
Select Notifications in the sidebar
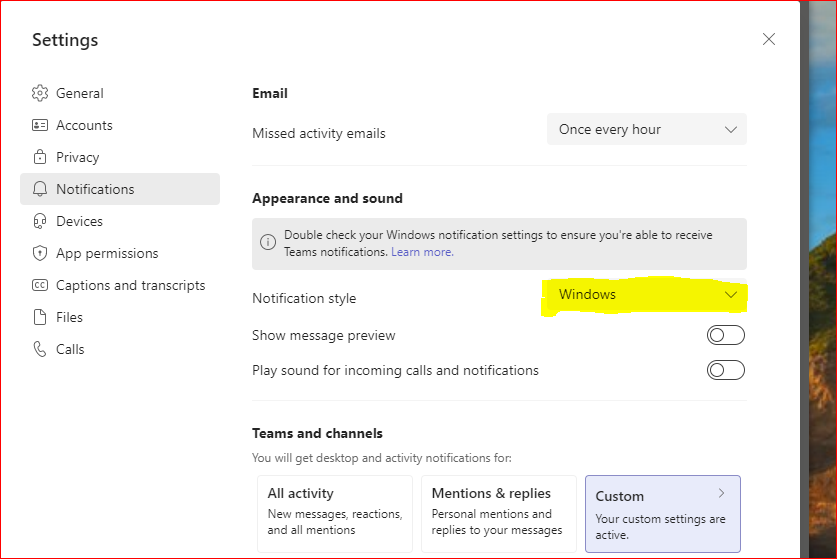click(x=120, y=189)
